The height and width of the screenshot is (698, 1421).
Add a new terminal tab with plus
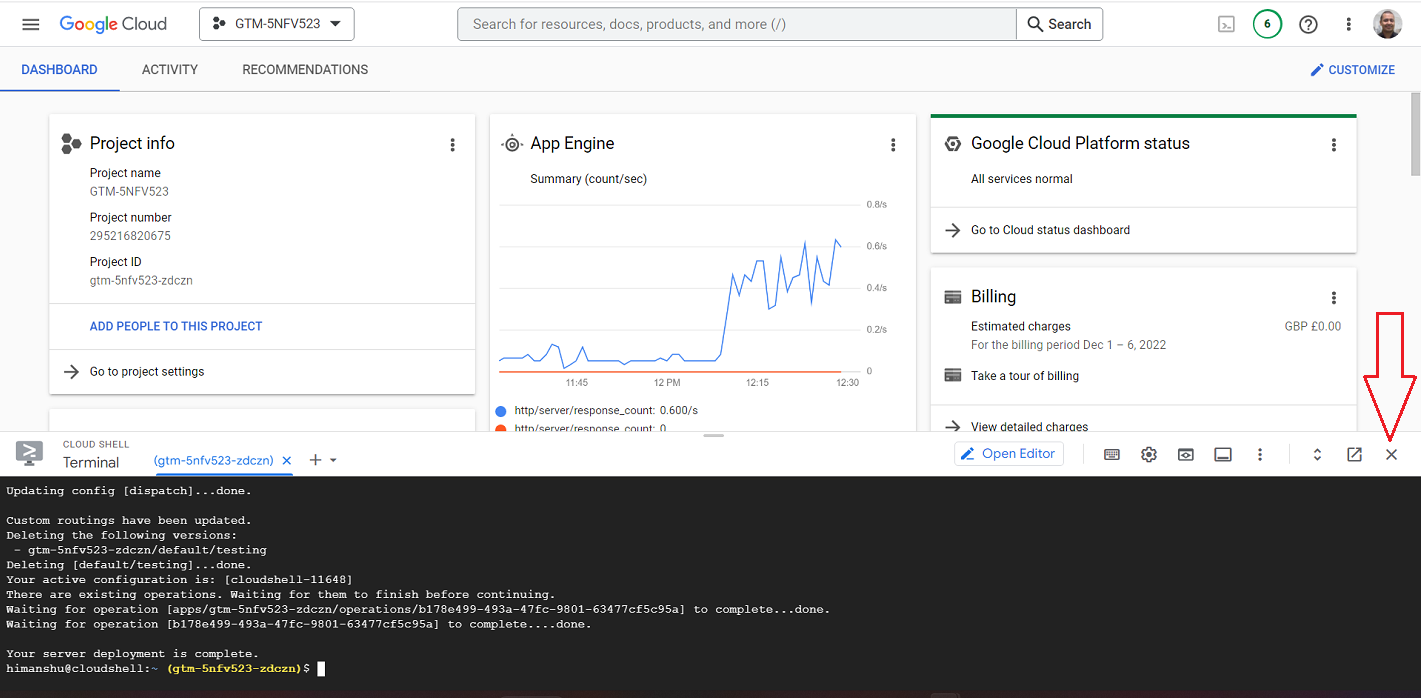tap(315, 460)
